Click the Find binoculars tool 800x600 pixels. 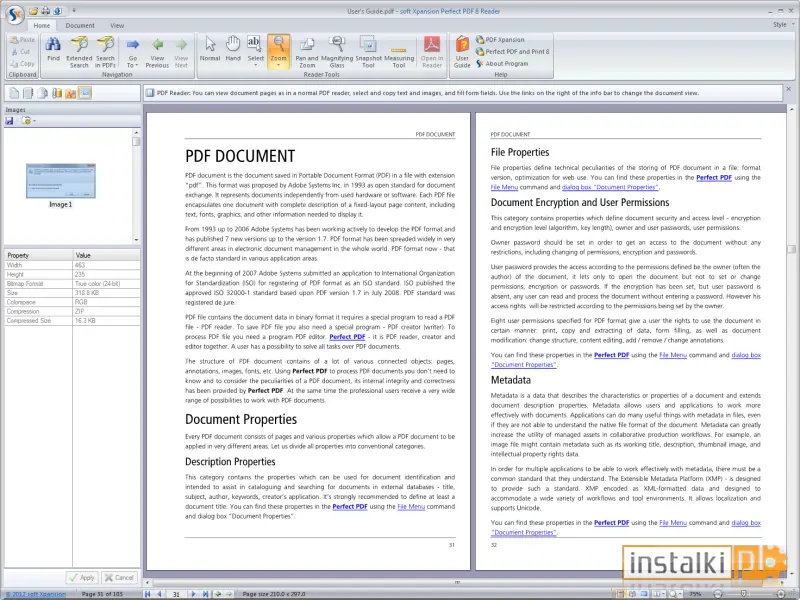pyautogui.click(x=53, y=50)
